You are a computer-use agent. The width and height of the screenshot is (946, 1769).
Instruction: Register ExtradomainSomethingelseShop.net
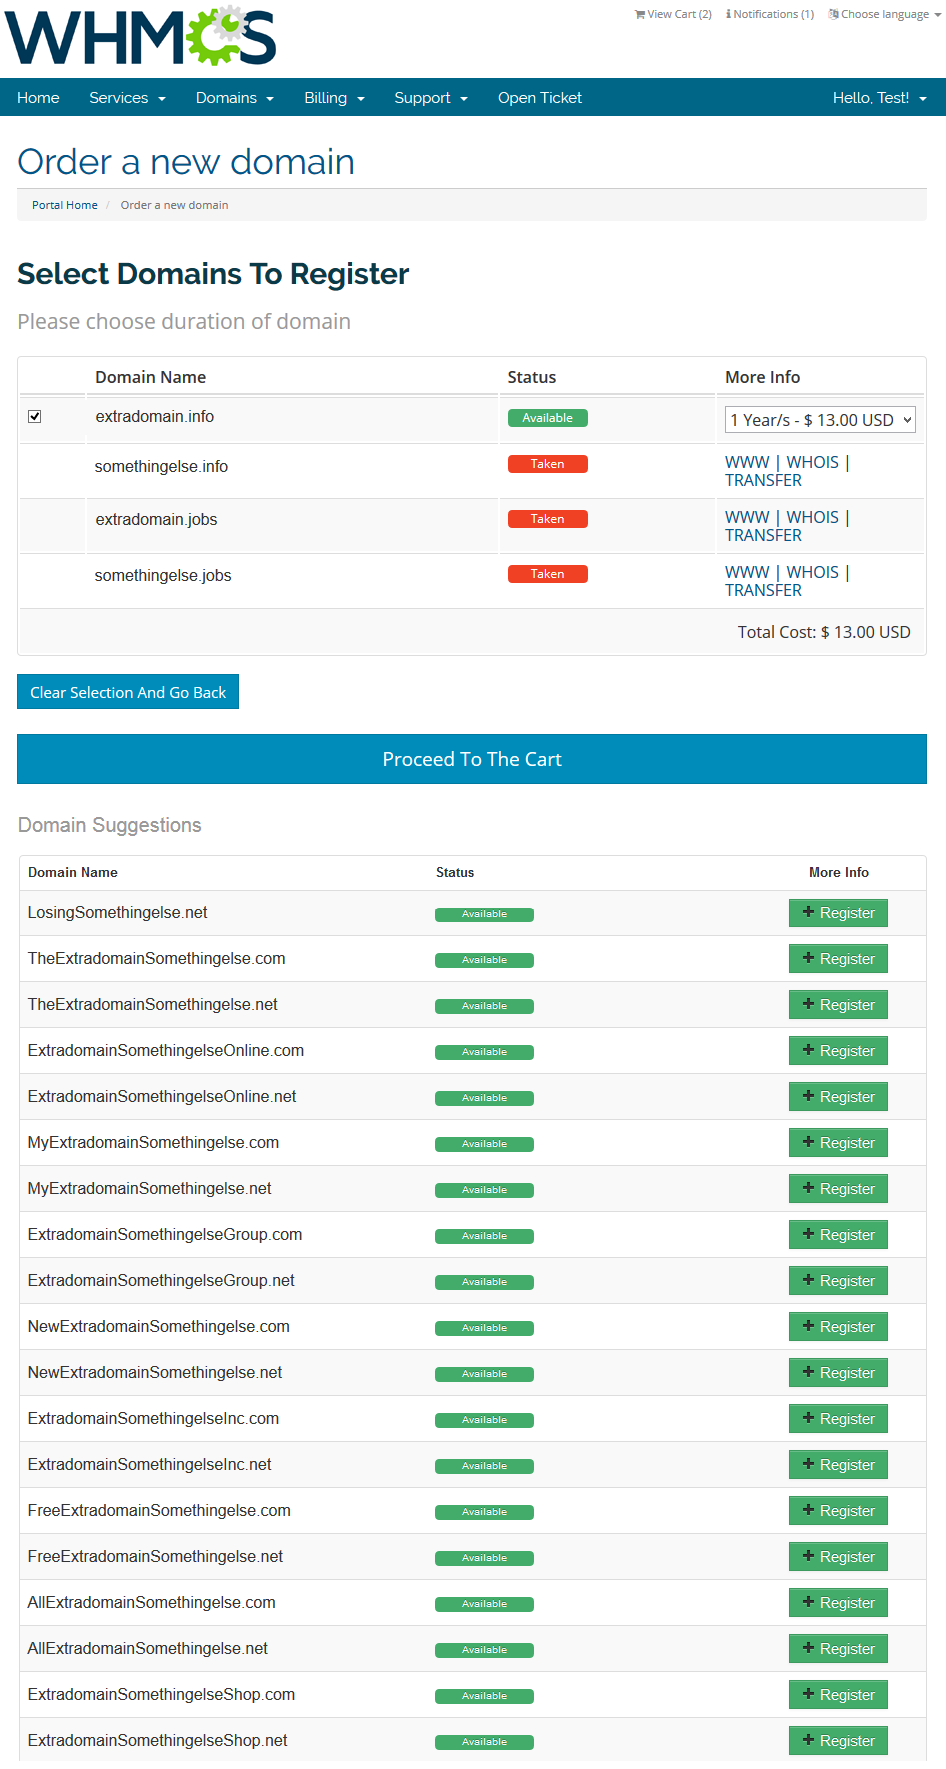pos(838,1741)
